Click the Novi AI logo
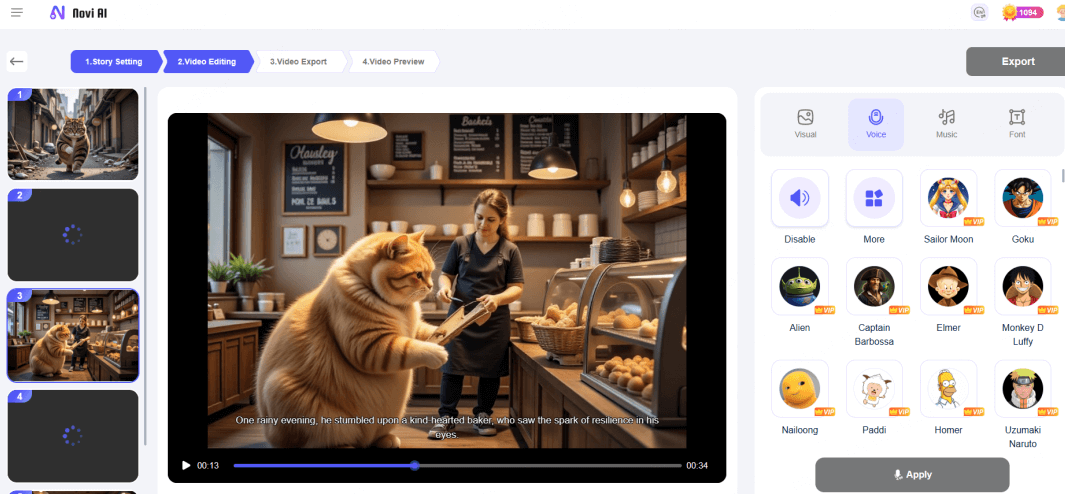Screen dimensions: 1065x494 point(79,12)
